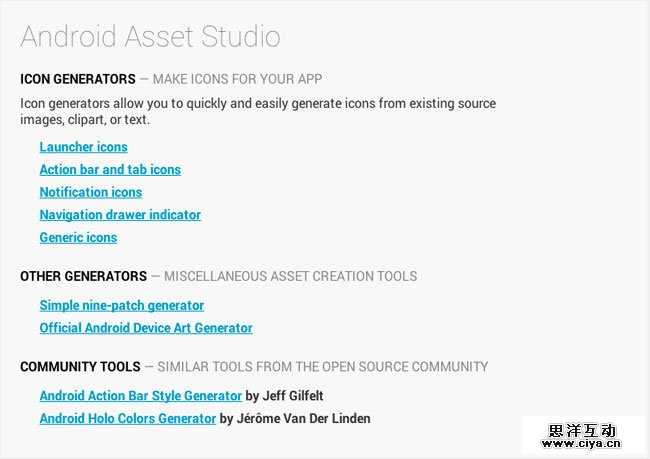The image size is (650, 459).
Task: Open the Notification icons generator link
Action: (90, 192)
